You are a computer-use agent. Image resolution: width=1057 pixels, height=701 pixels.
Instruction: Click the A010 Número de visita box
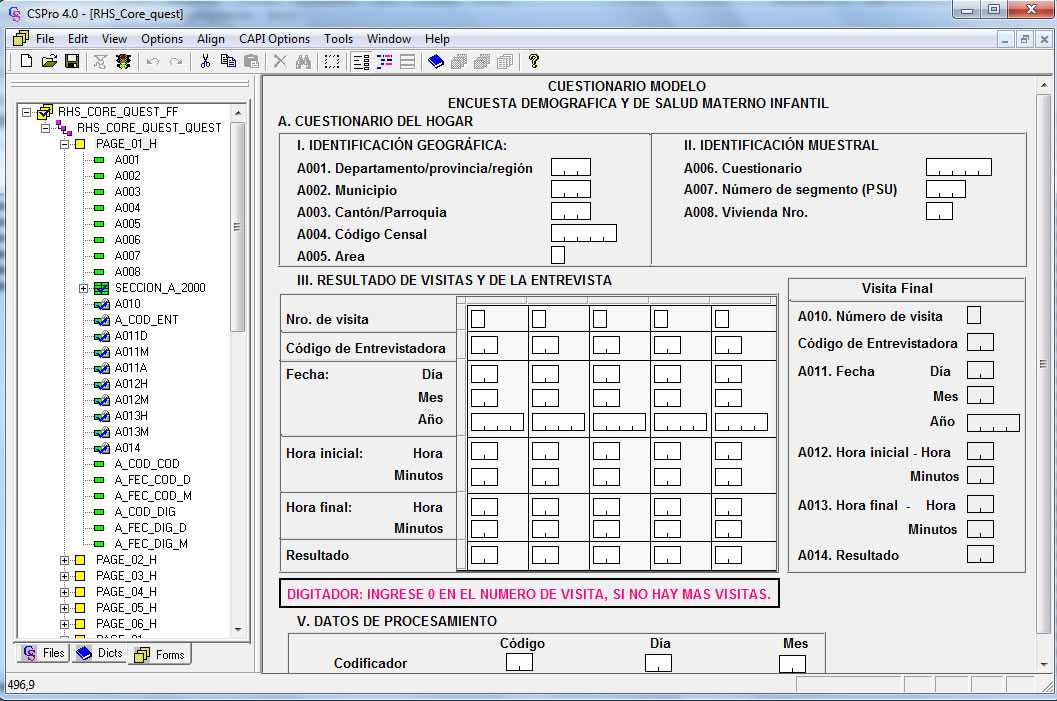coord(974,315)
